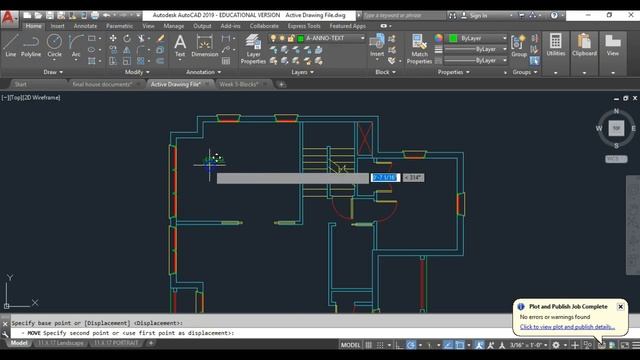Open Layer Properties manager
640x360 pixels.
(253, 49)
